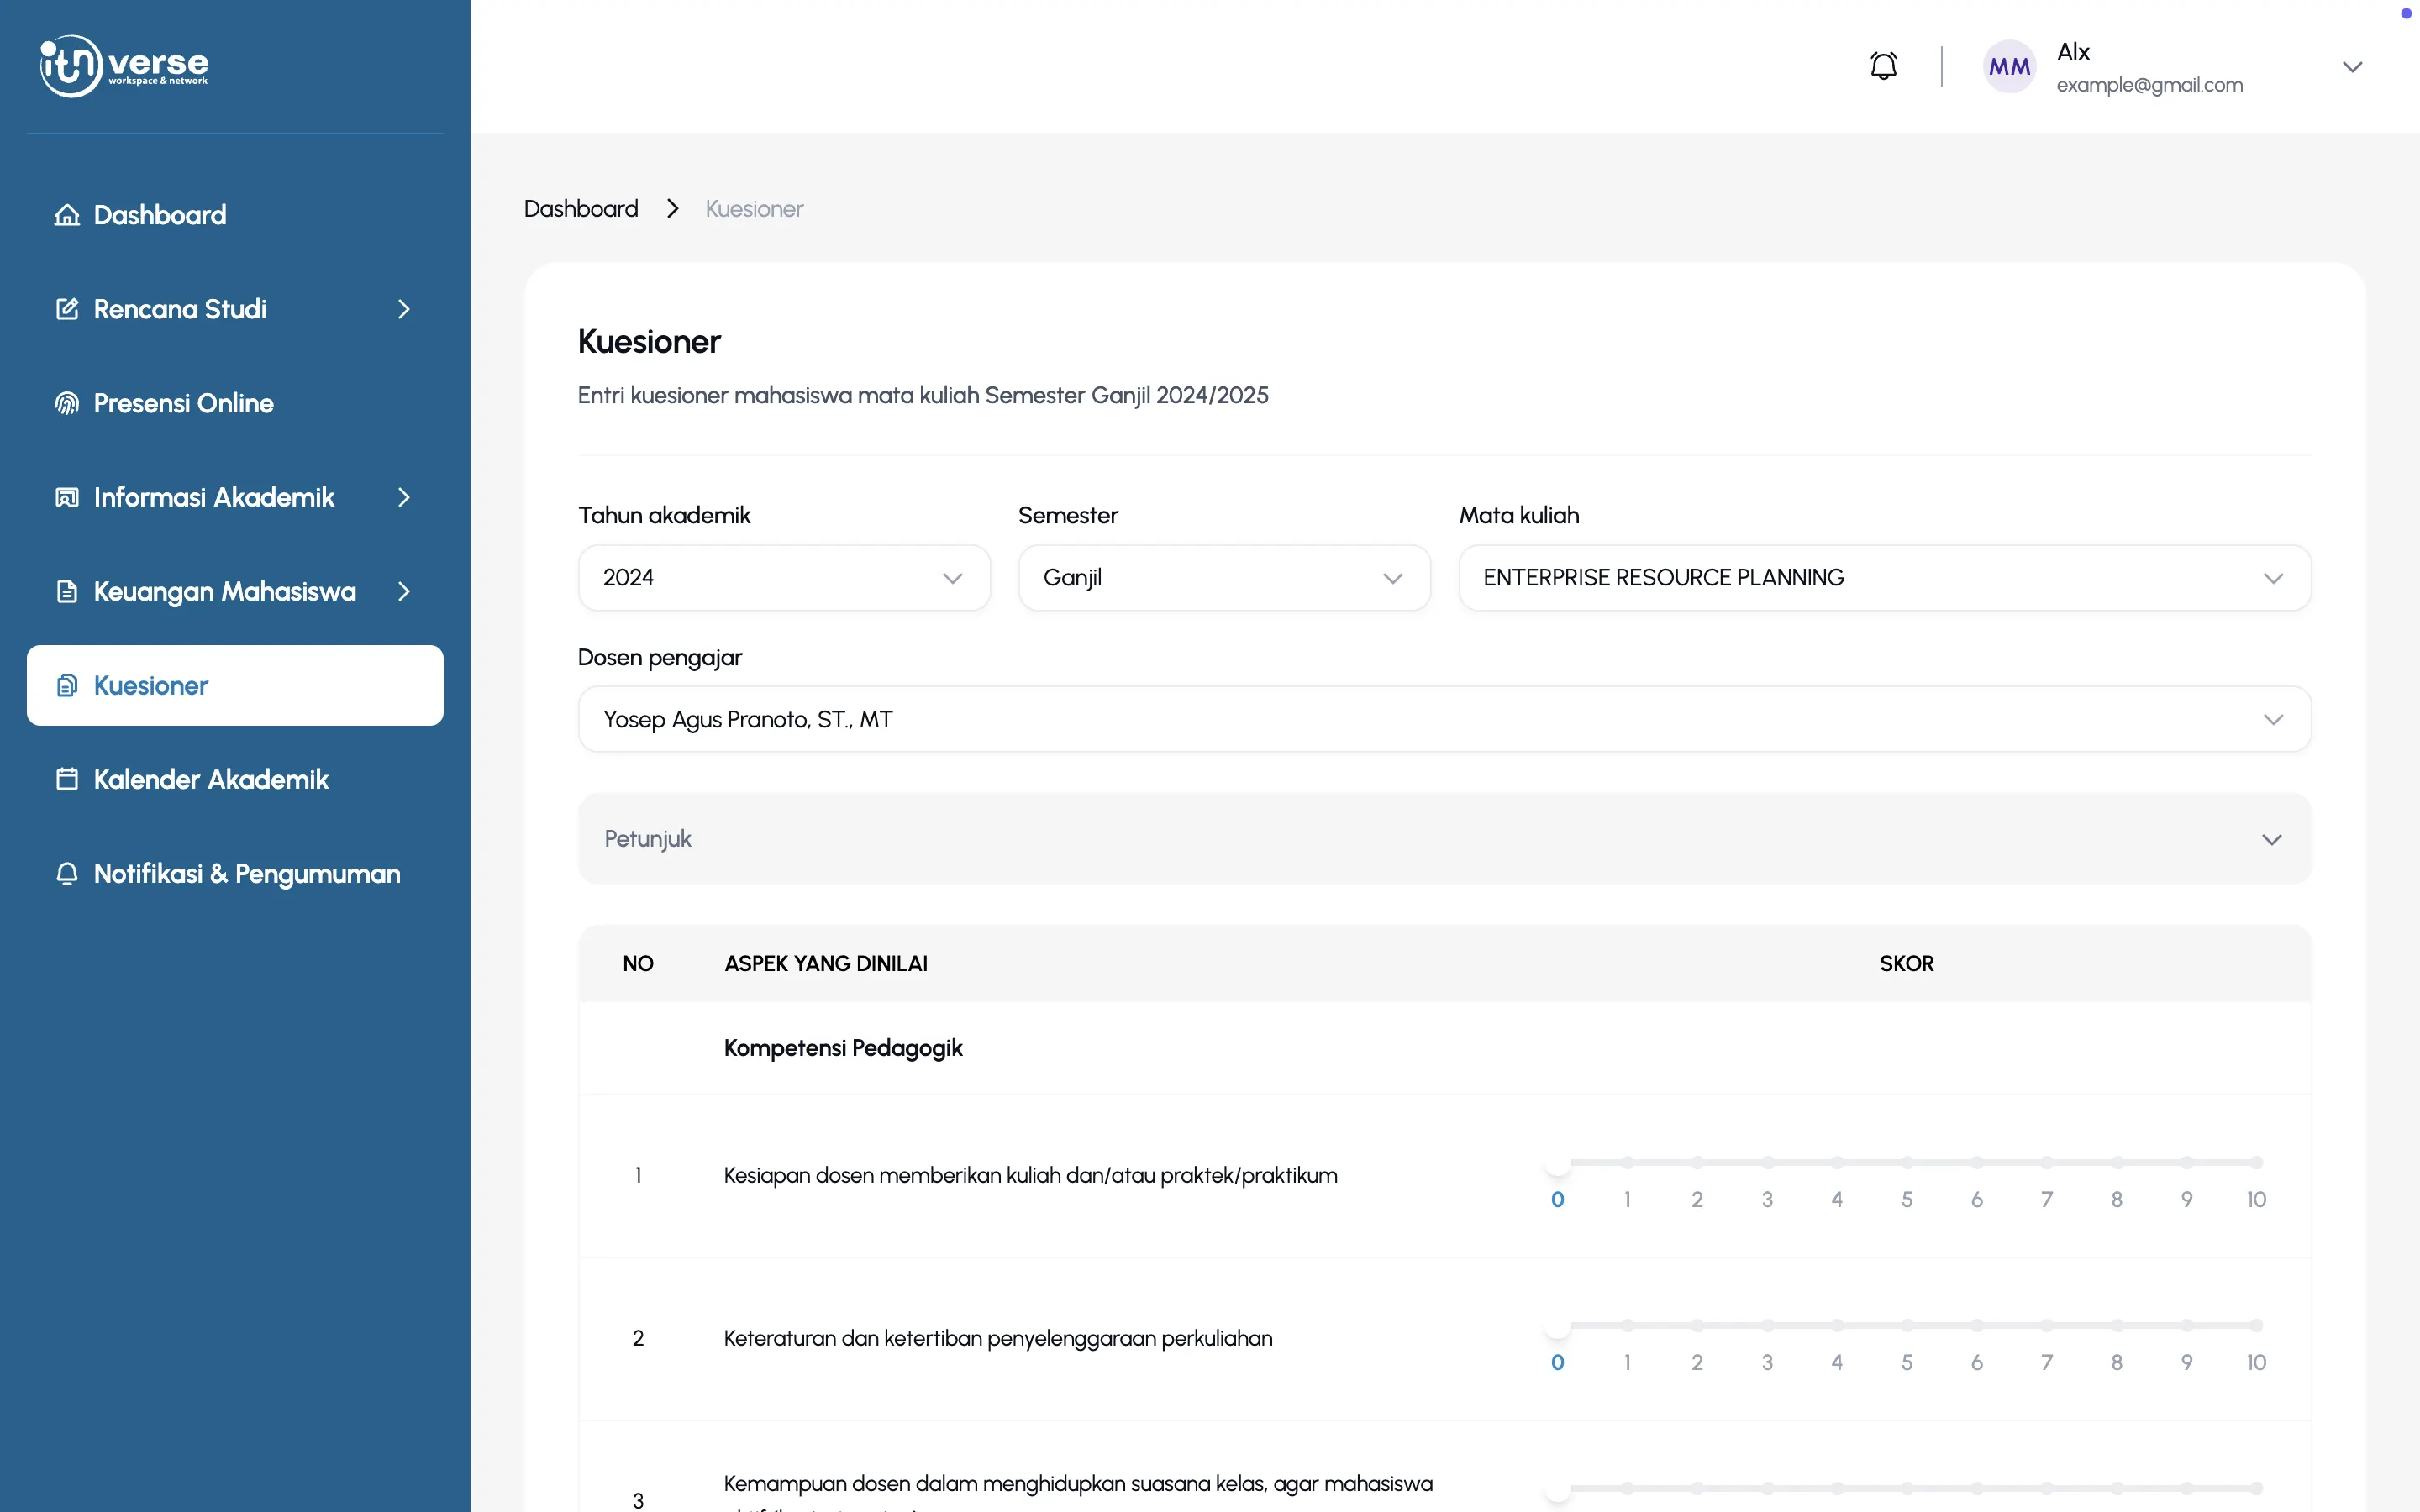Set question 2 score to 1

1628,1325
